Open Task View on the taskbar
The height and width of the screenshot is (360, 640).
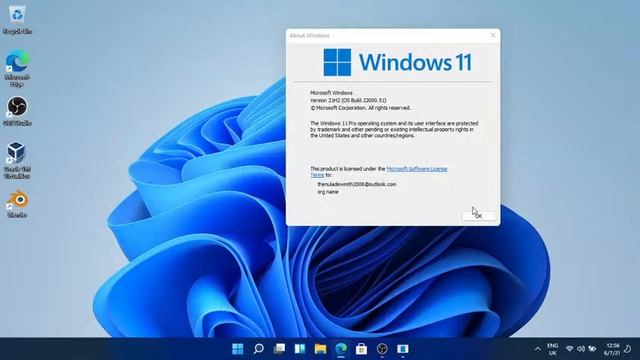tap(279, 349)
